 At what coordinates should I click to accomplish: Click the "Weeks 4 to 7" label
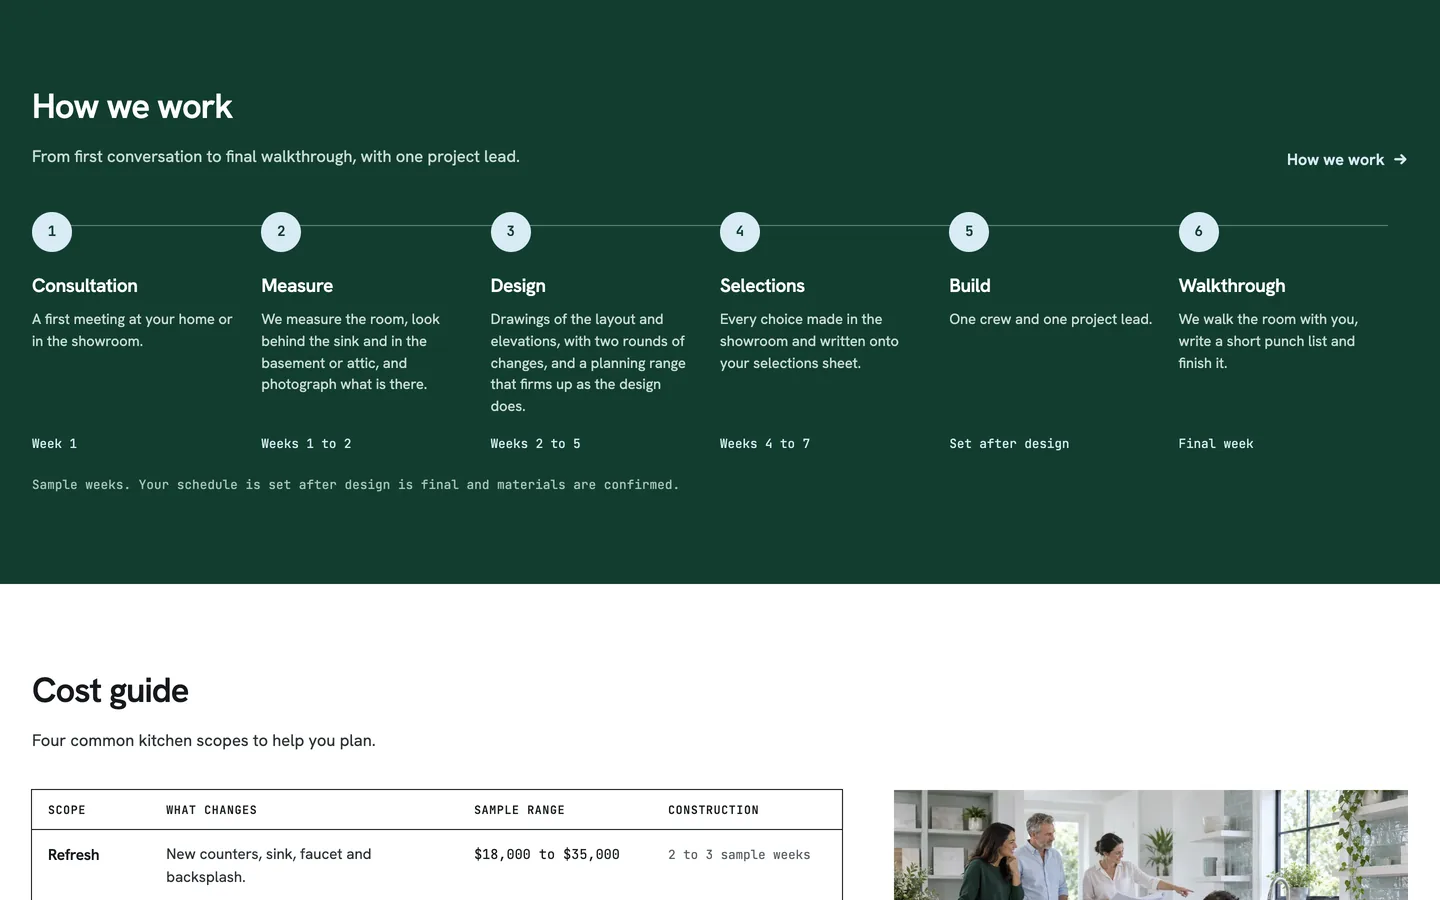pos(765,444)
